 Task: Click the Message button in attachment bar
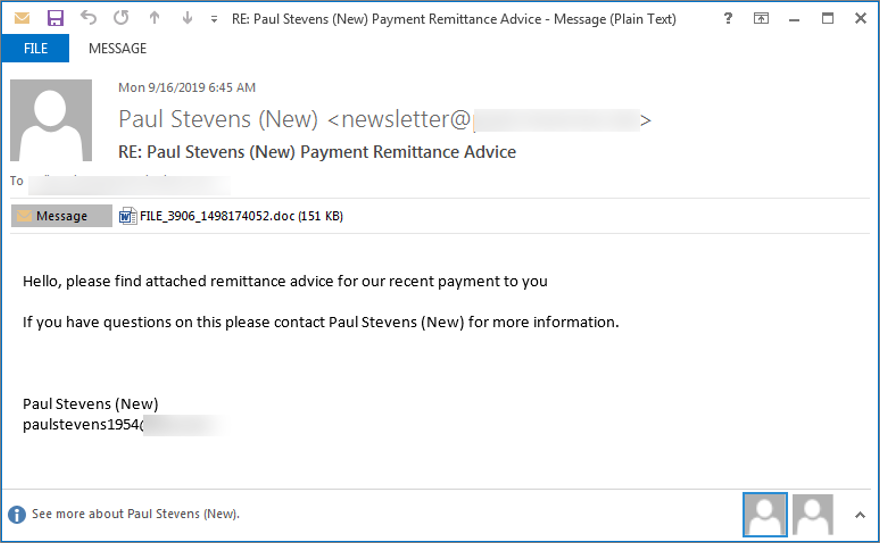click(62, 216)
